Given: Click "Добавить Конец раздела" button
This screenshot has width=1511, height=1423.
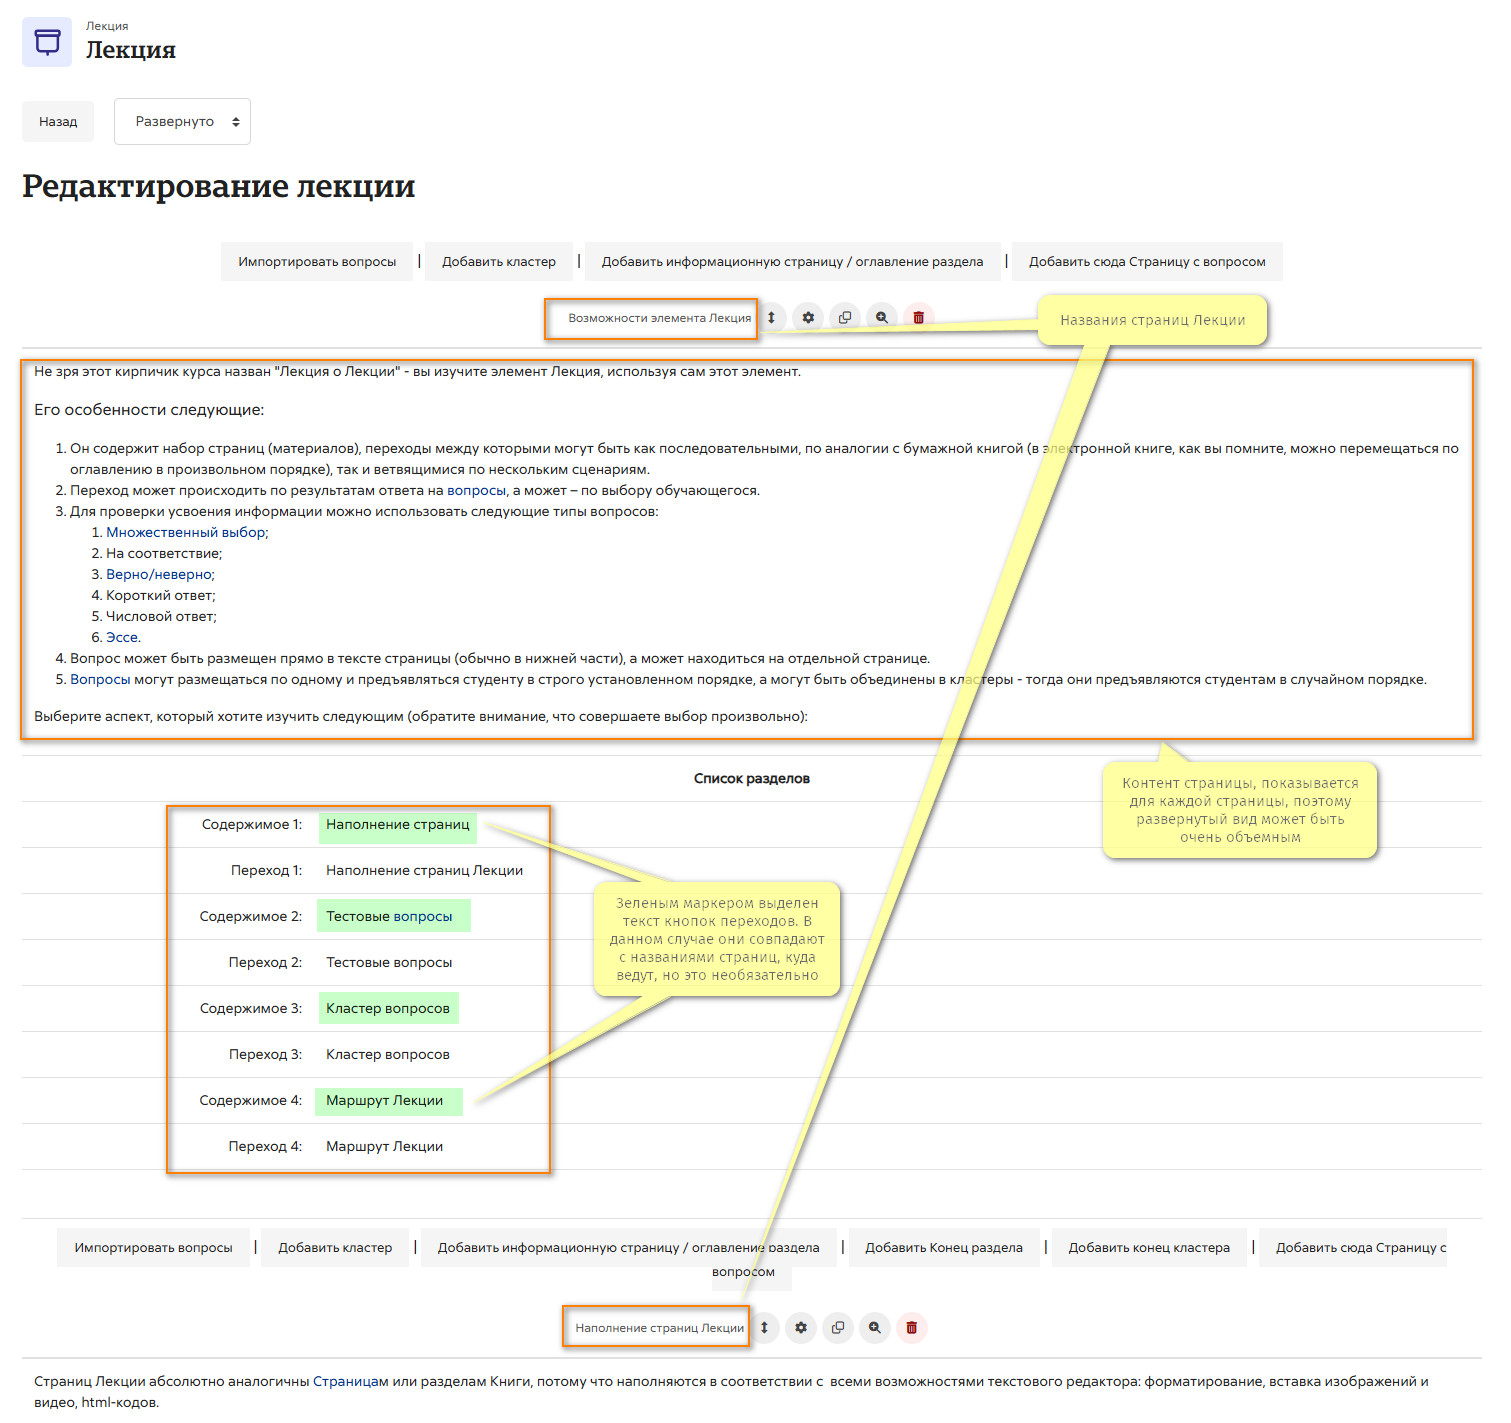Looking at the screenshot, I should click(943, 1248).
